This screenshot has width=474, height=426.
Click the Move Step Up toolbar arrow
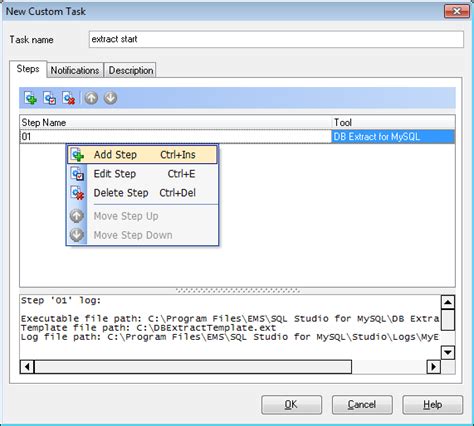91,98
